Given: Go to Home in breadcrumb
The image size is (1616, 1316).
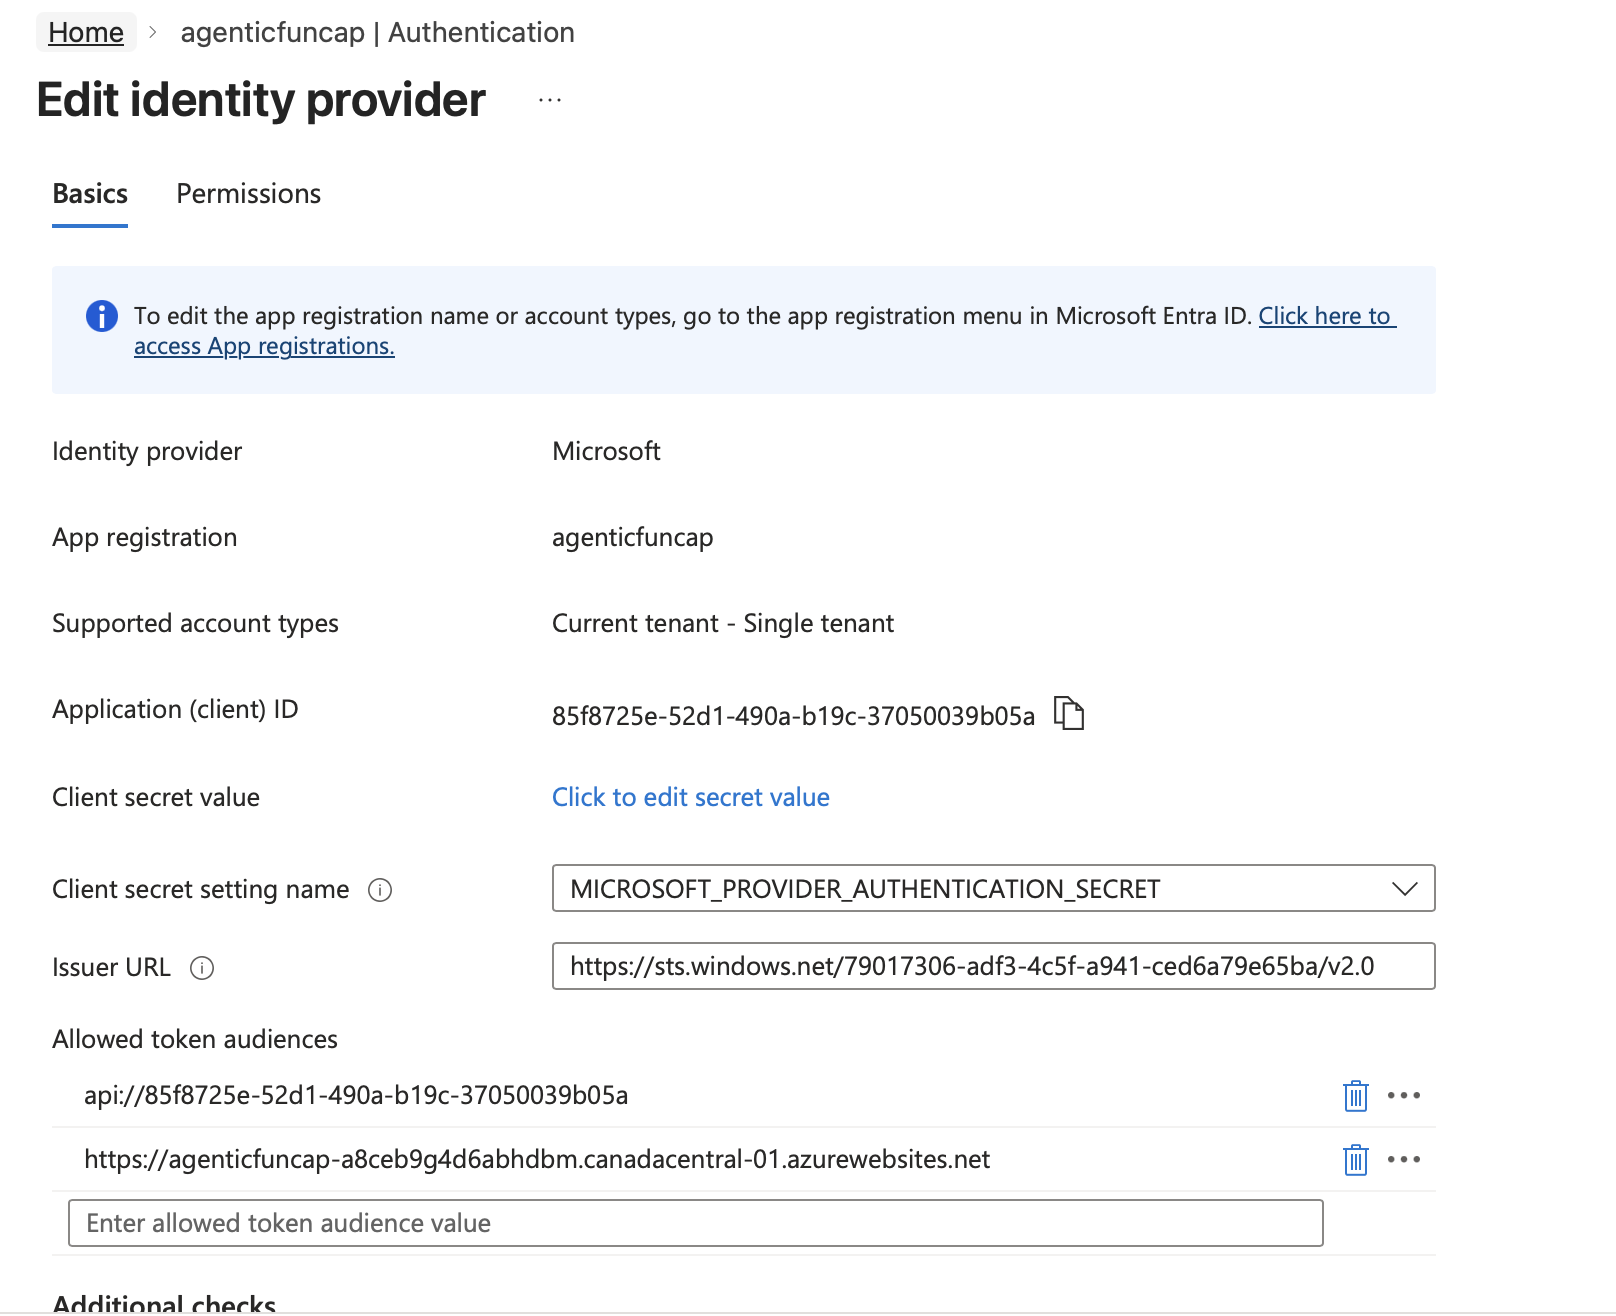Looking at the screenshot, I should point(86,33).
